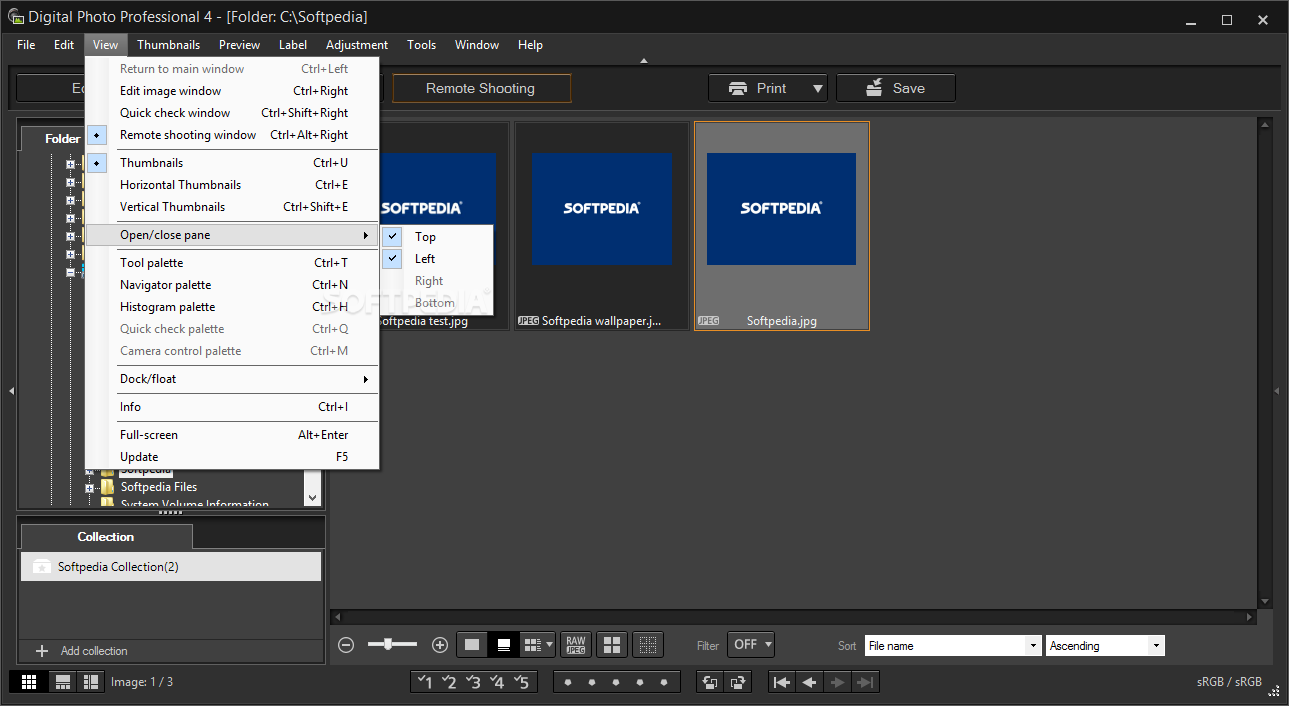Viewport: 1289px width, 706px height.
Task: Click the Remote Shooting button
Action: pyautogui.click(x=481, y=88)
